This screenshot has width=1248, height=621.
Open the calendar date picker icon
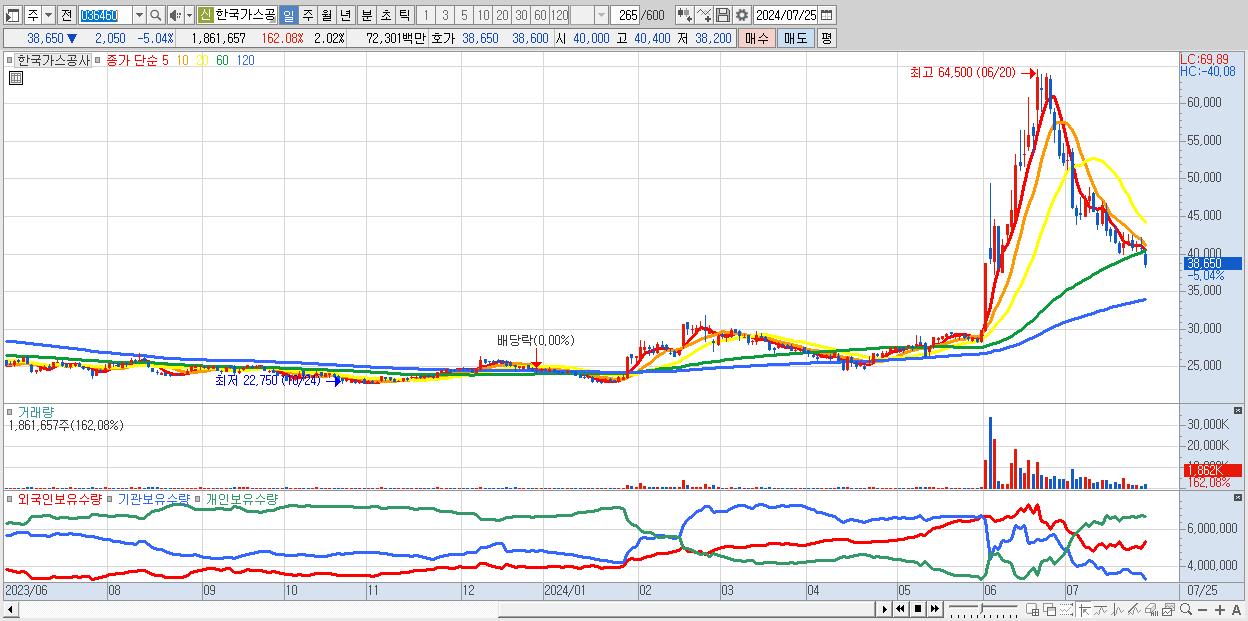coord(827,15)
